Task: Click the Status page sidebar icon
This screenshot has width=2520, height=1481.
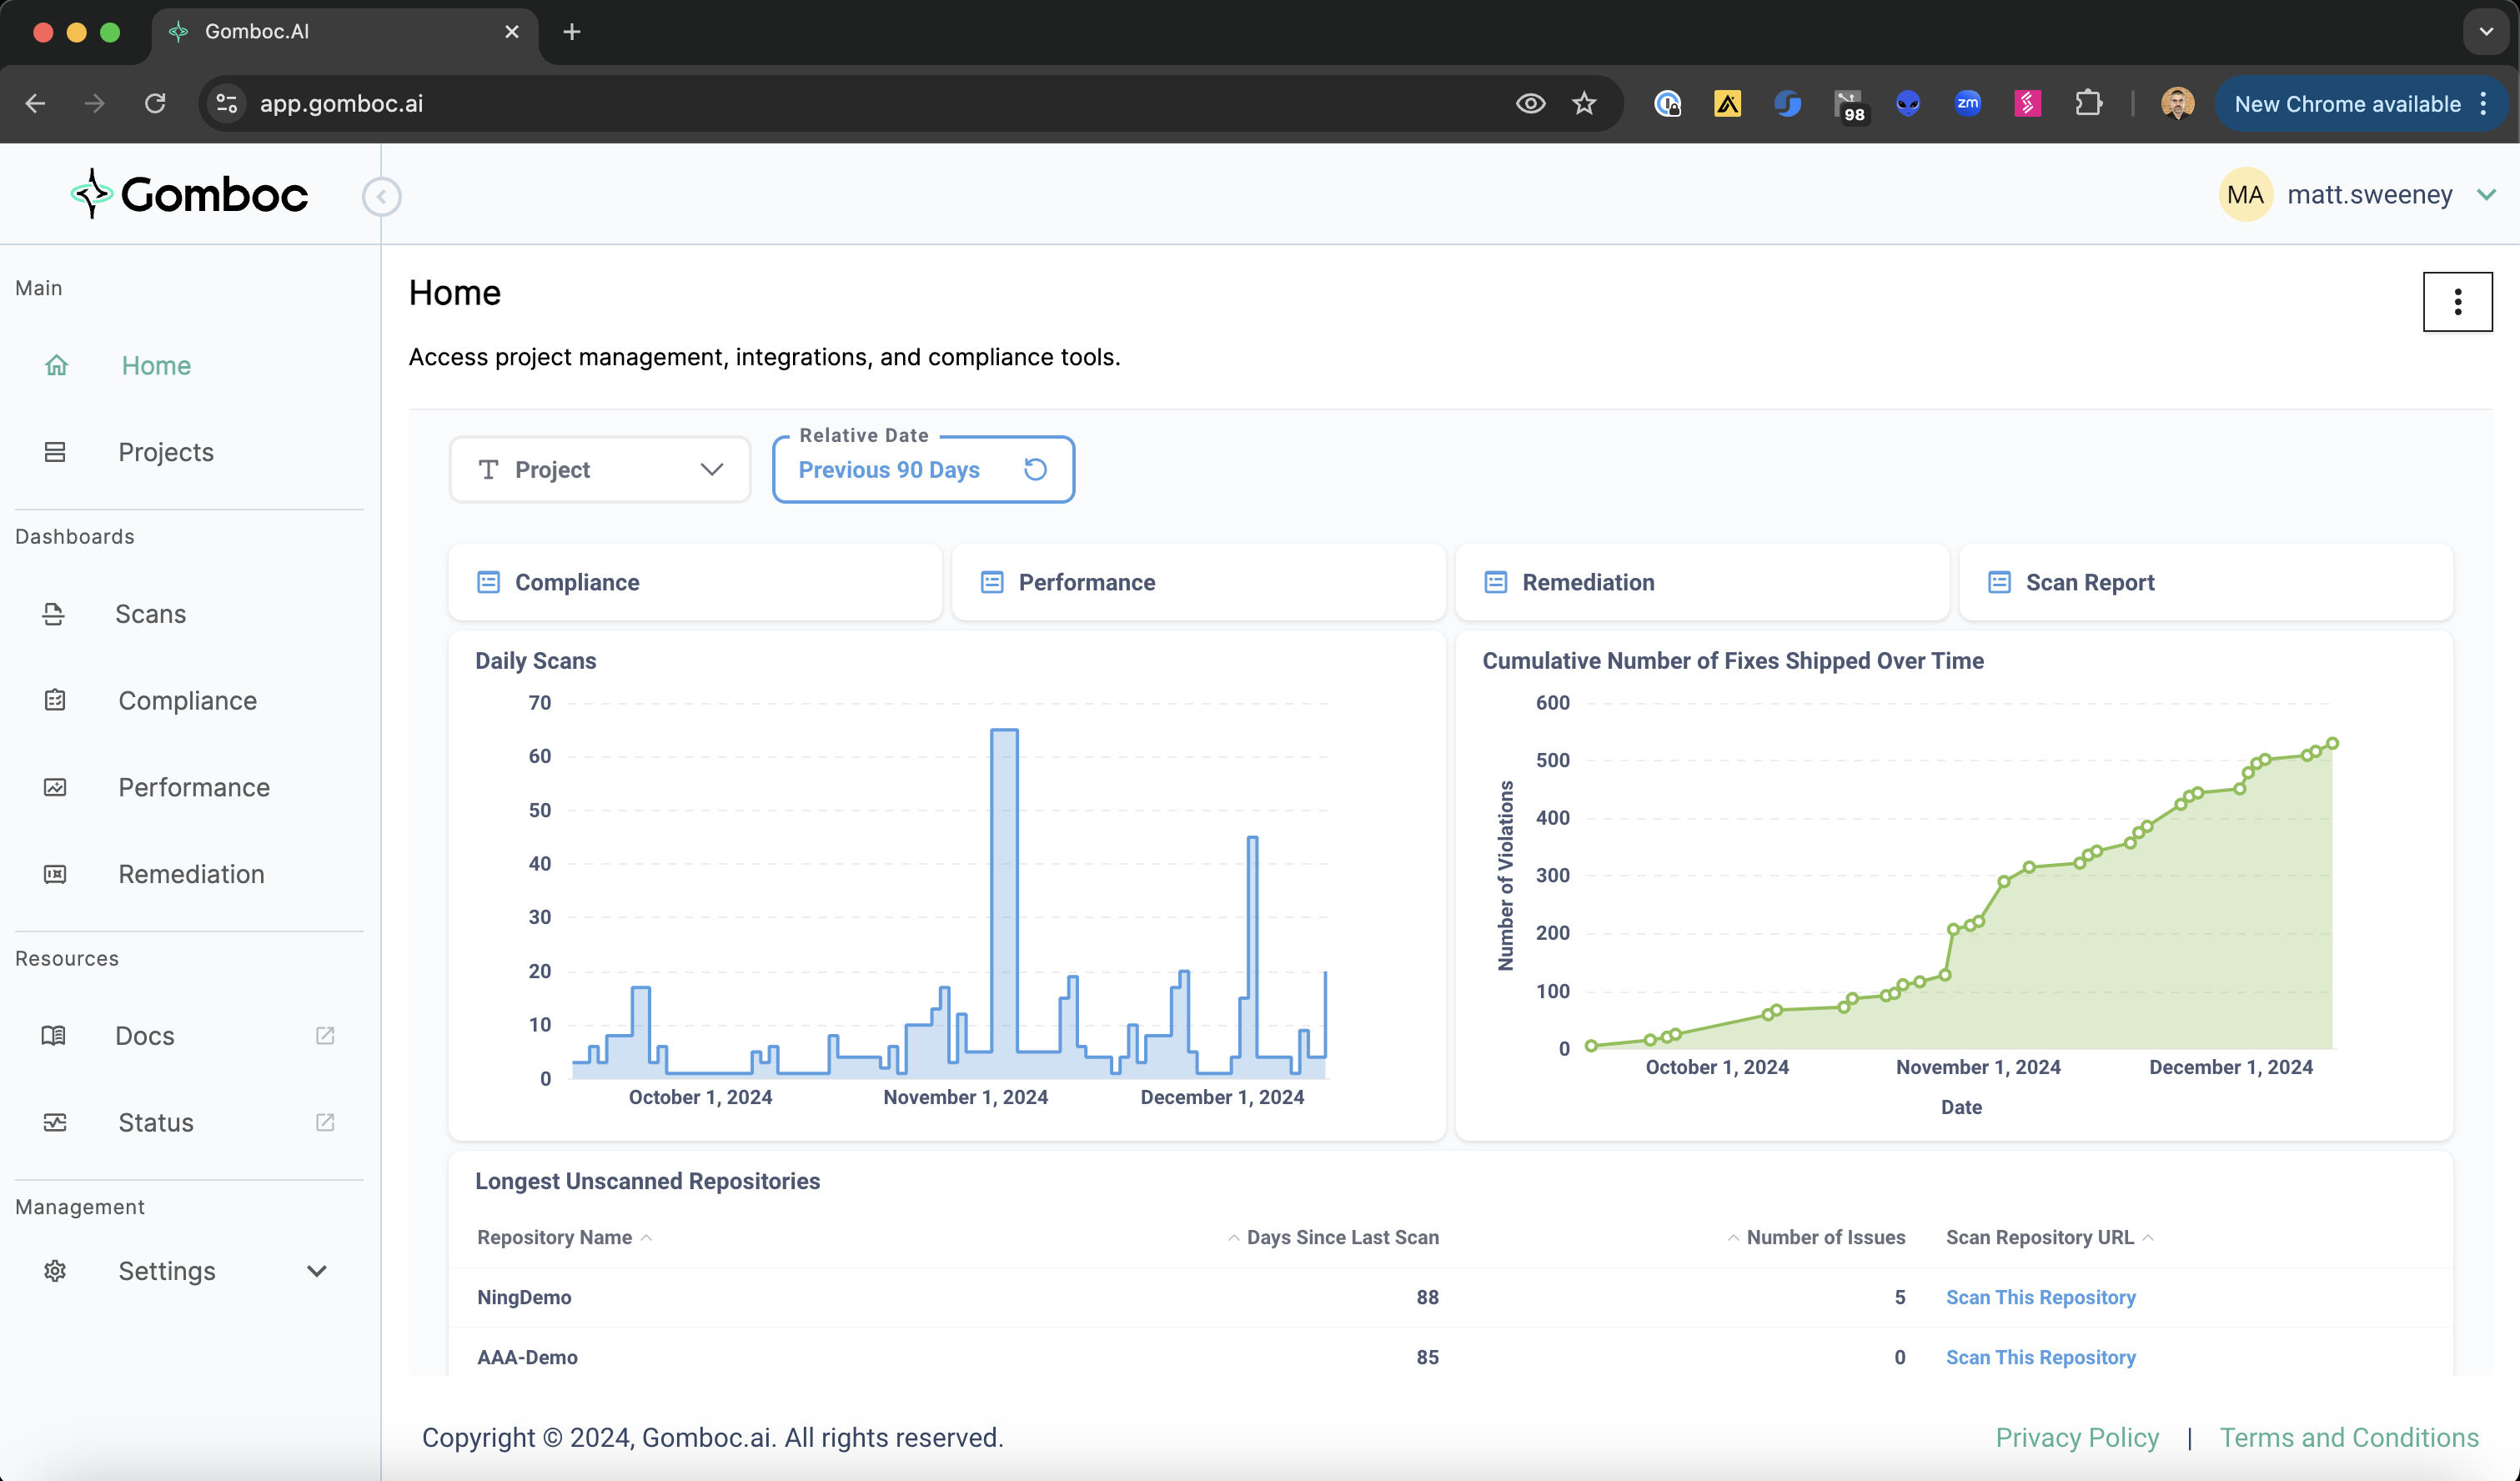Action: 55,1122
